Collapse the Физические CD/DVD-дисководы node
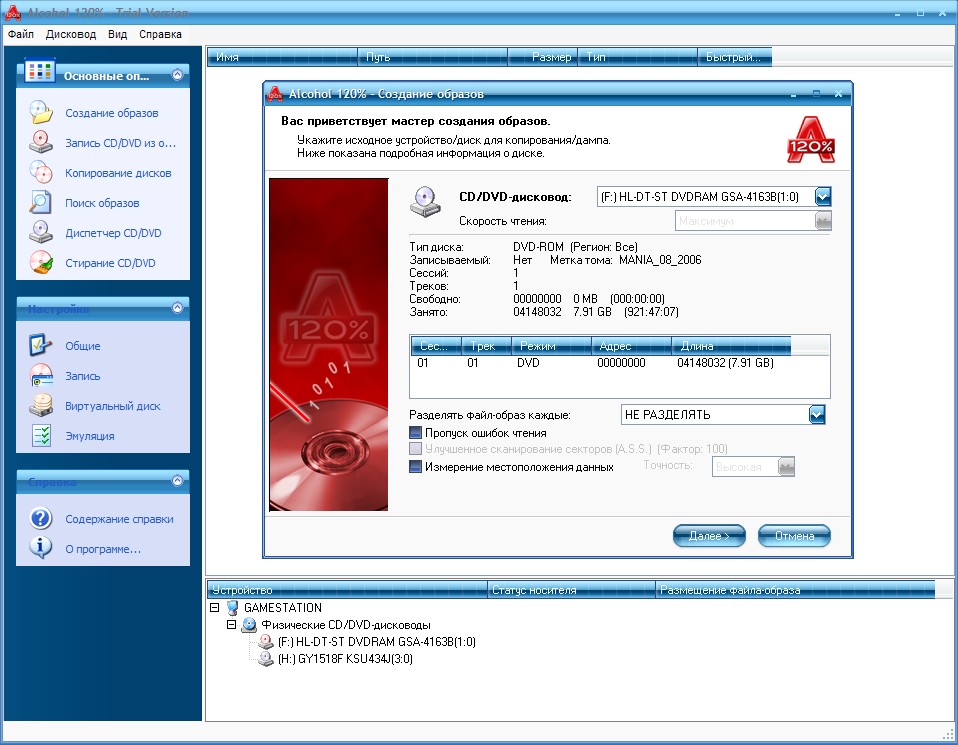This screenshot has width=958, height=745. (x=231, y=625)
